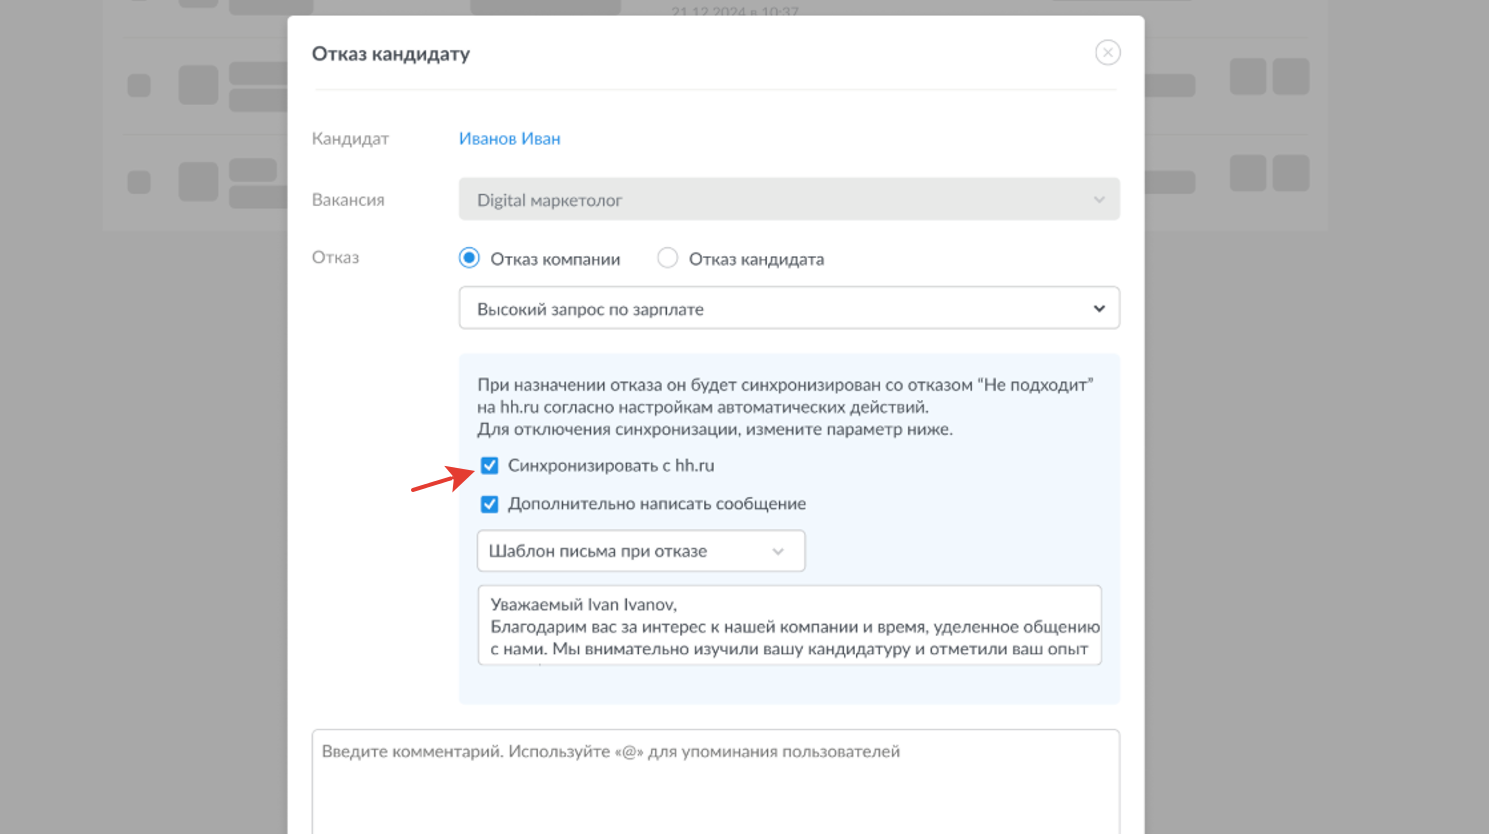
Task: Click the Отказ компании label text
Action: 555,259
